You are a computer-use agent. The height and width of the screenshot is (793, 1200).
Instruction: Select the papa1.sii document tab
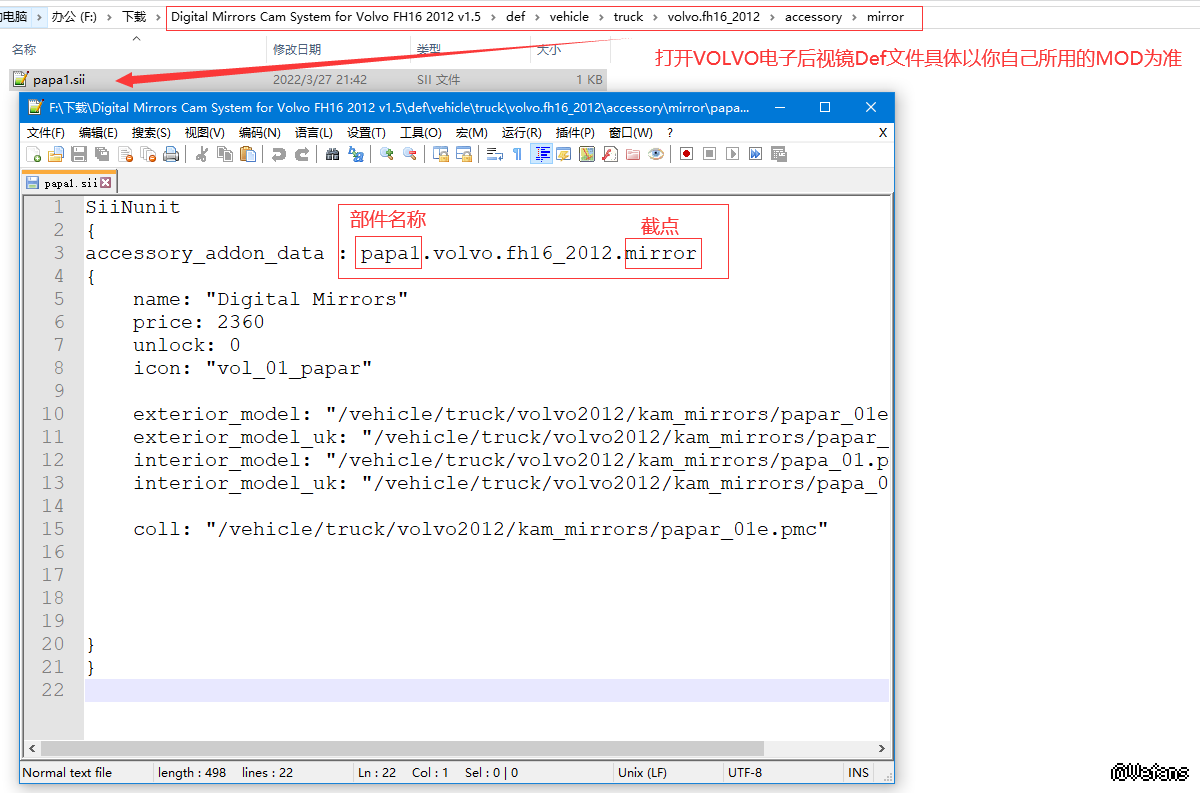70,183
